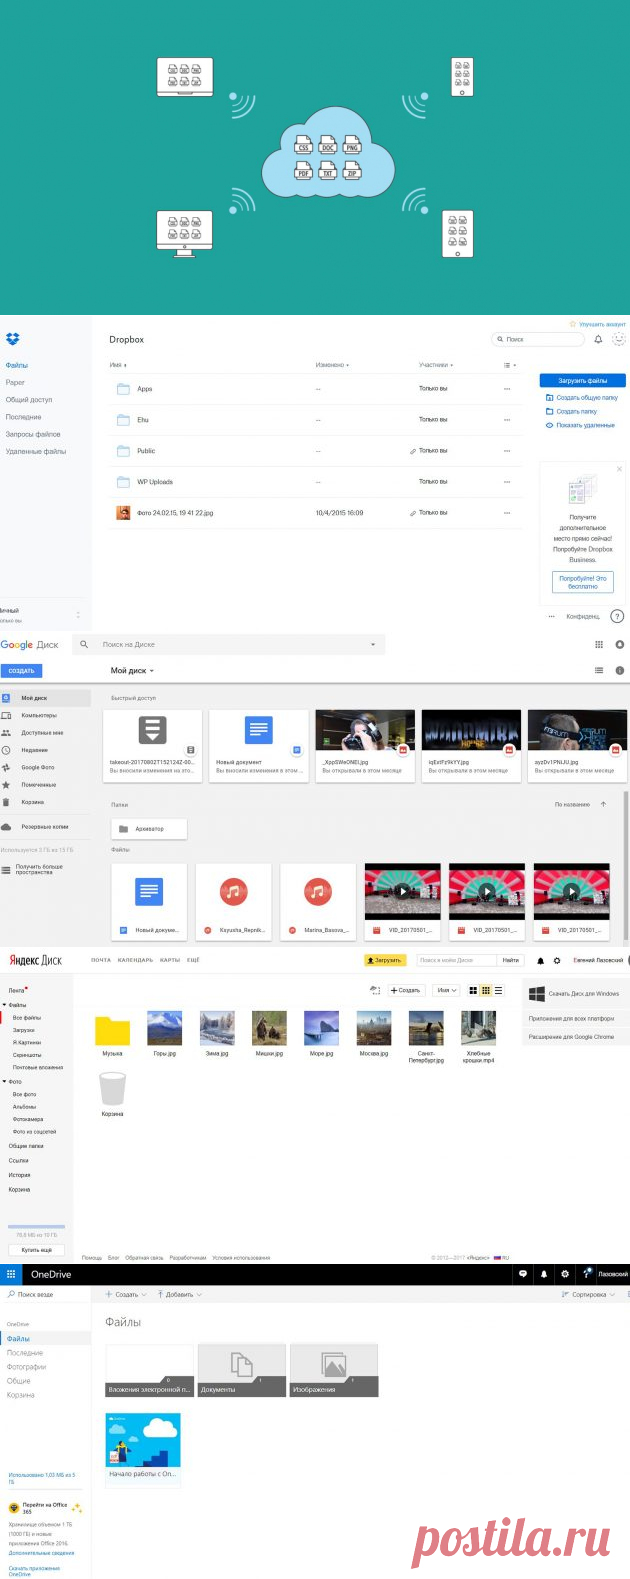Open Yandex Disk settings gear

click(557, 960)
